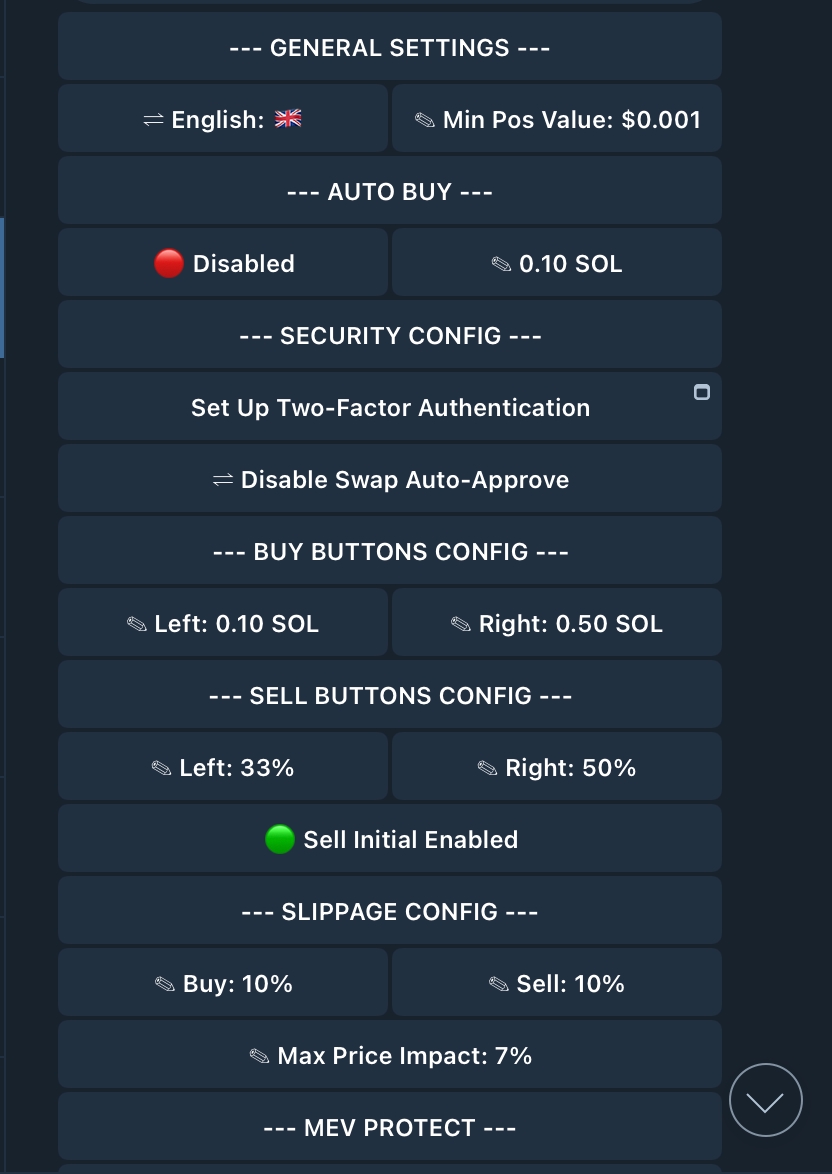The width and height of the screenshot is (832, 1174).
Task: Edit the Min Pos Value setting
Action: (x=557, y=119)
